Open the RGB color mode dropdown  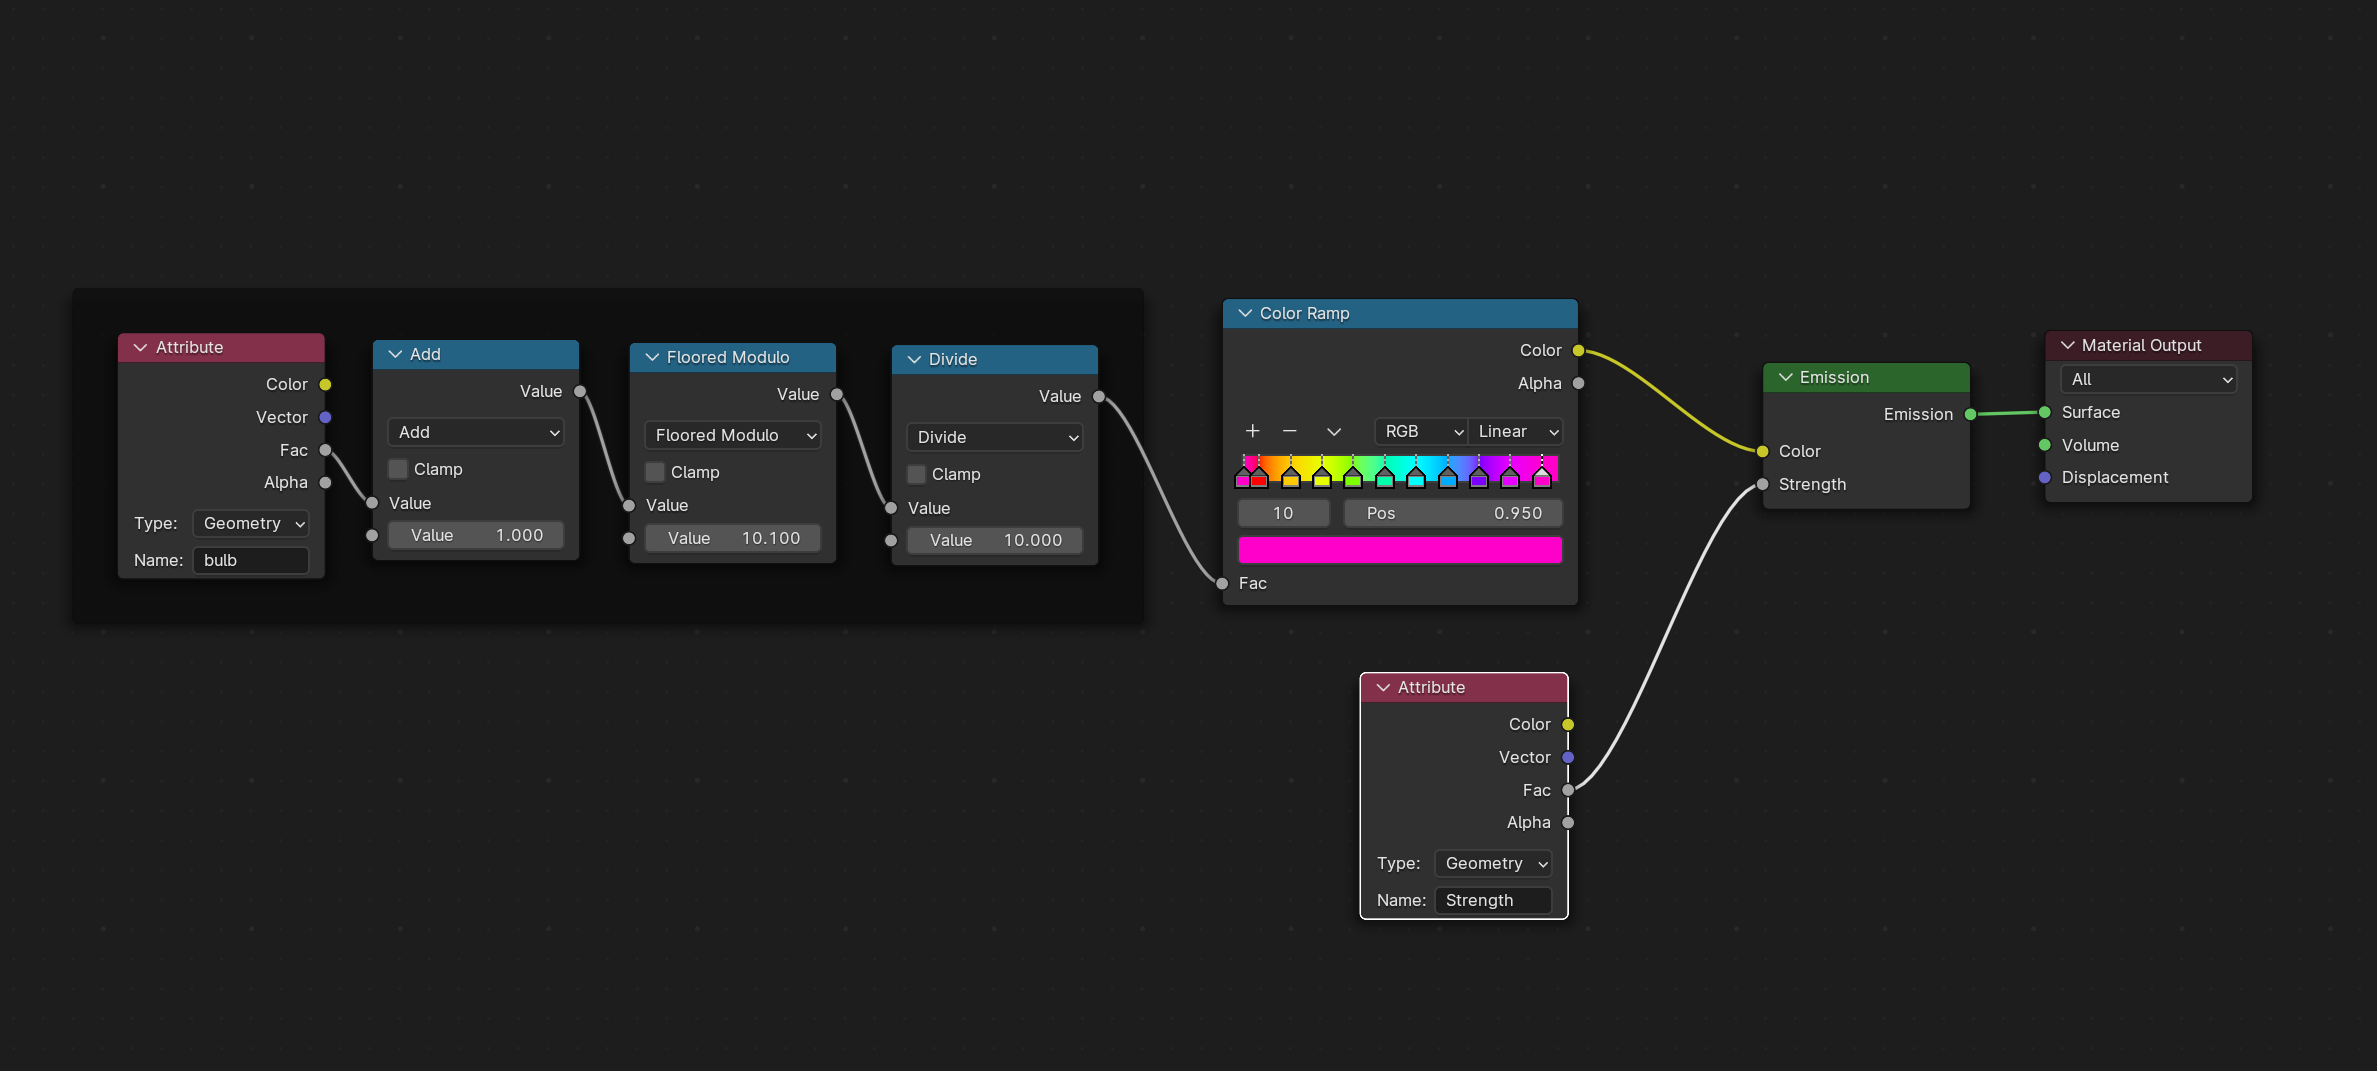click(x=1420, y=431)
